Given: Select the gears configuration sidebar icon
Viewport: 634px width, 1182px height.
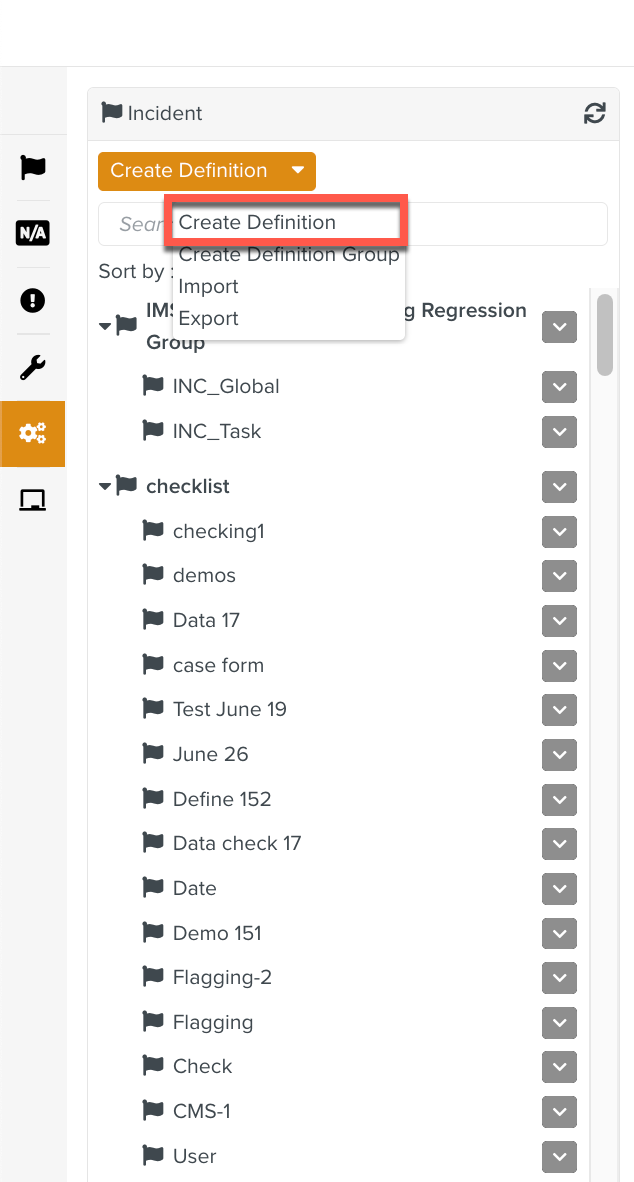Looking at the screenshot, I should click(33, 434).
